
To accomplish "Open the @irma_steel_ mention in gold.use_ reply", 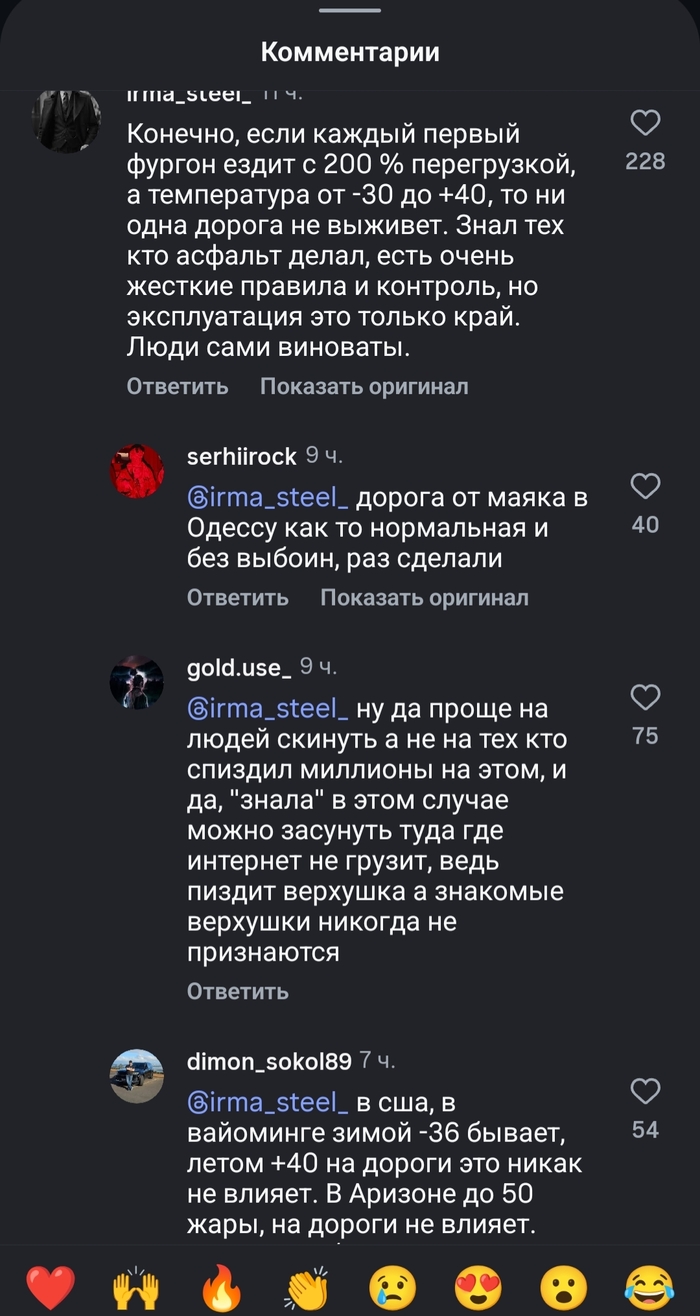I will click(268, 709).
